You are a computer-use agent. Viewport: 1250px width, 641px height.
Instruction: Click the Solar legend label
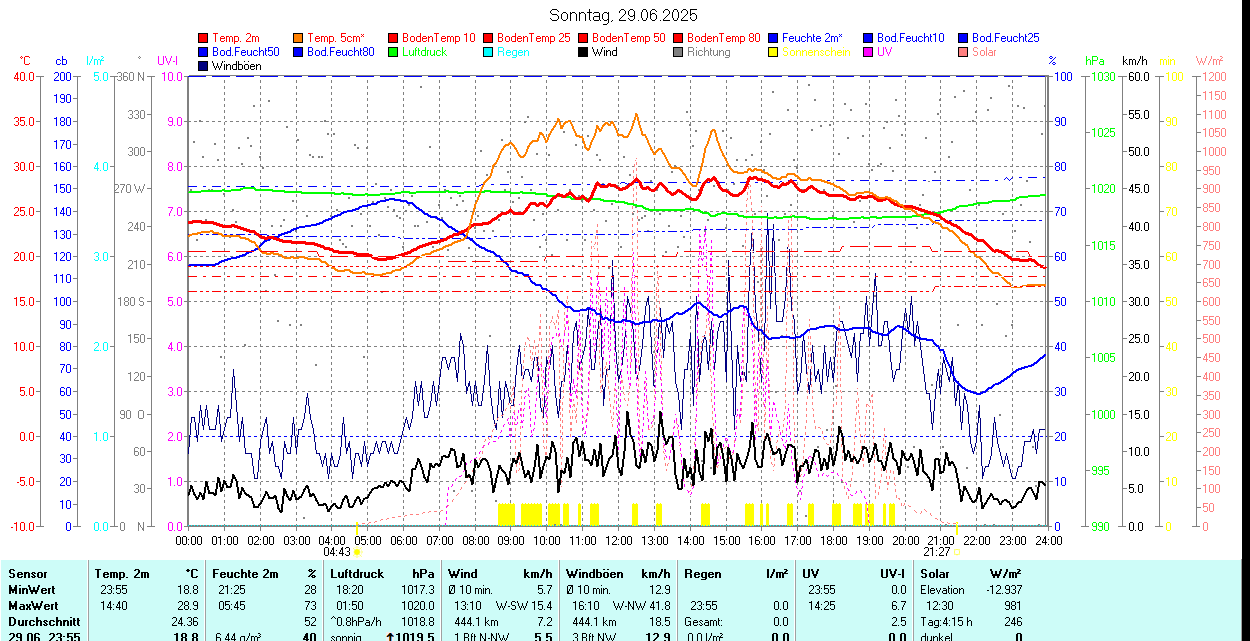click(984, 52)
